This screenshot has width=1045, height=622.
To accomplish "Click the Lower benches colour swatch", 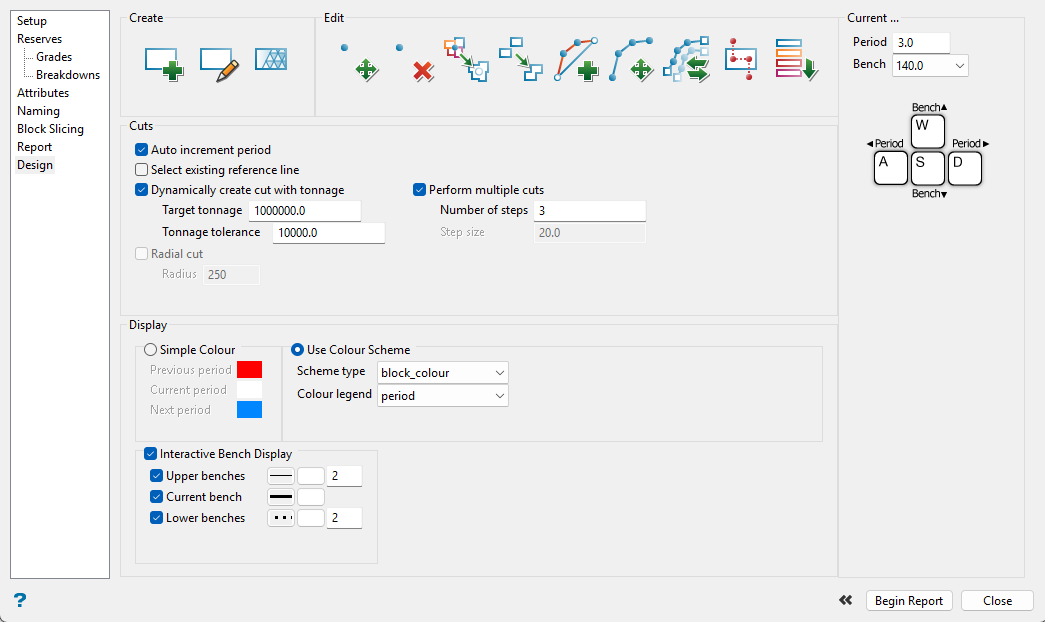I will pos(311,518).
